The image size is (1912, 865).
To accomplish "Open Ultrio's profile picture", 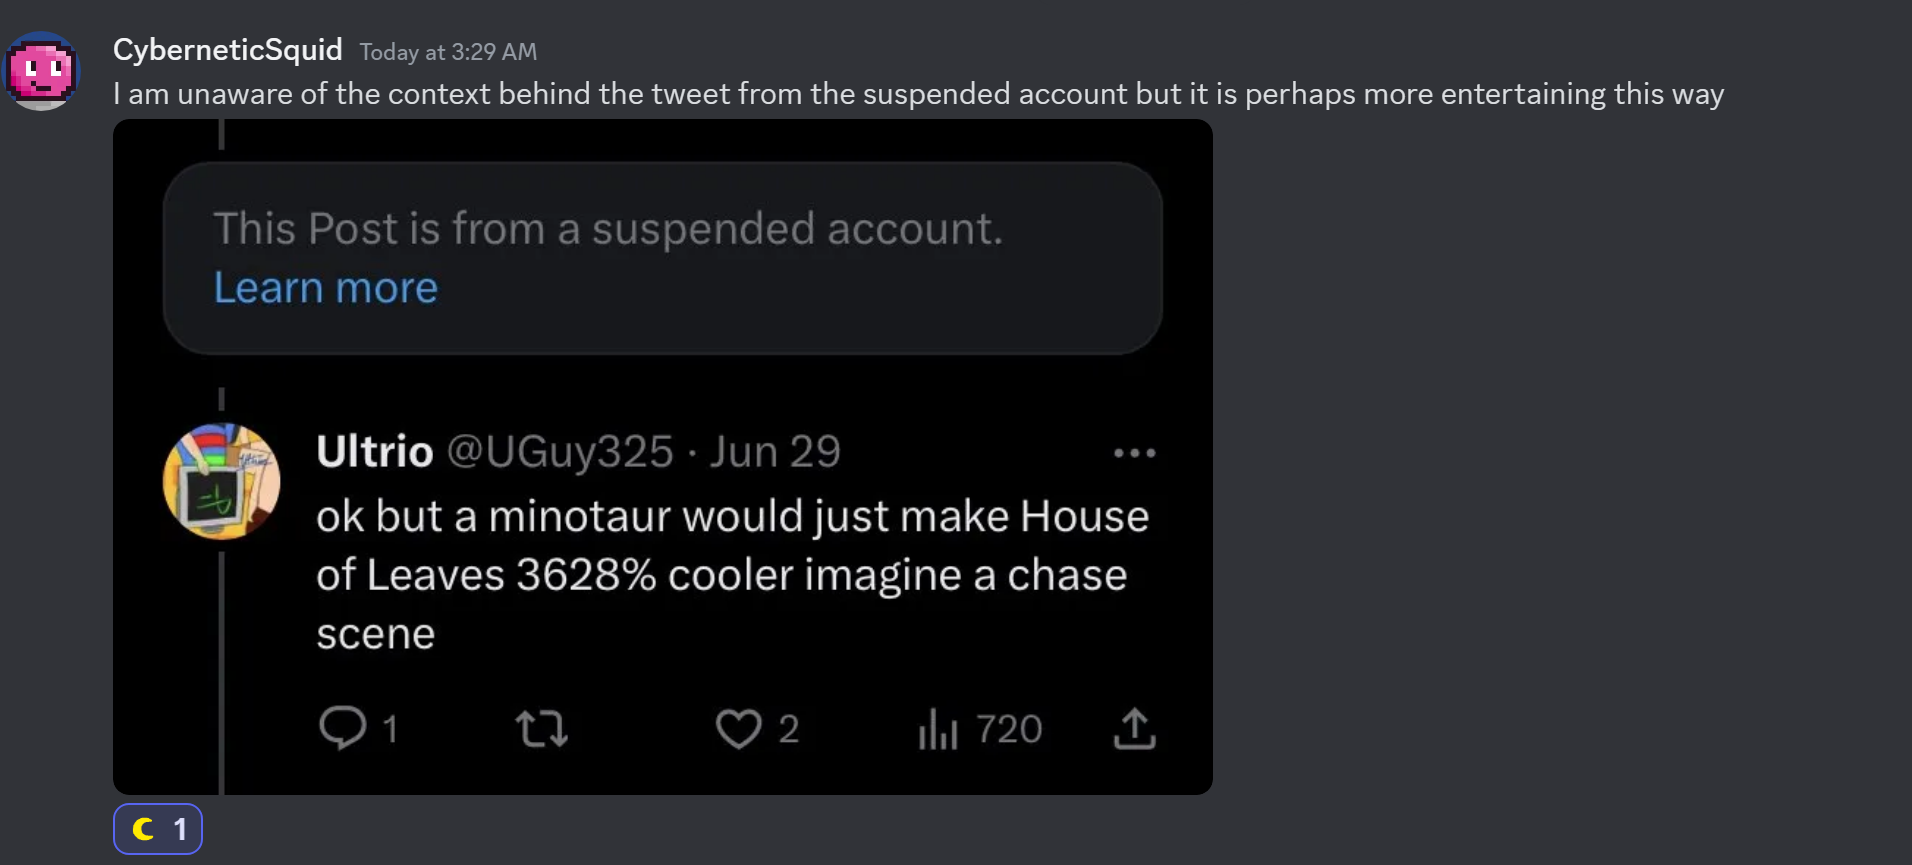I will point(221,481).
